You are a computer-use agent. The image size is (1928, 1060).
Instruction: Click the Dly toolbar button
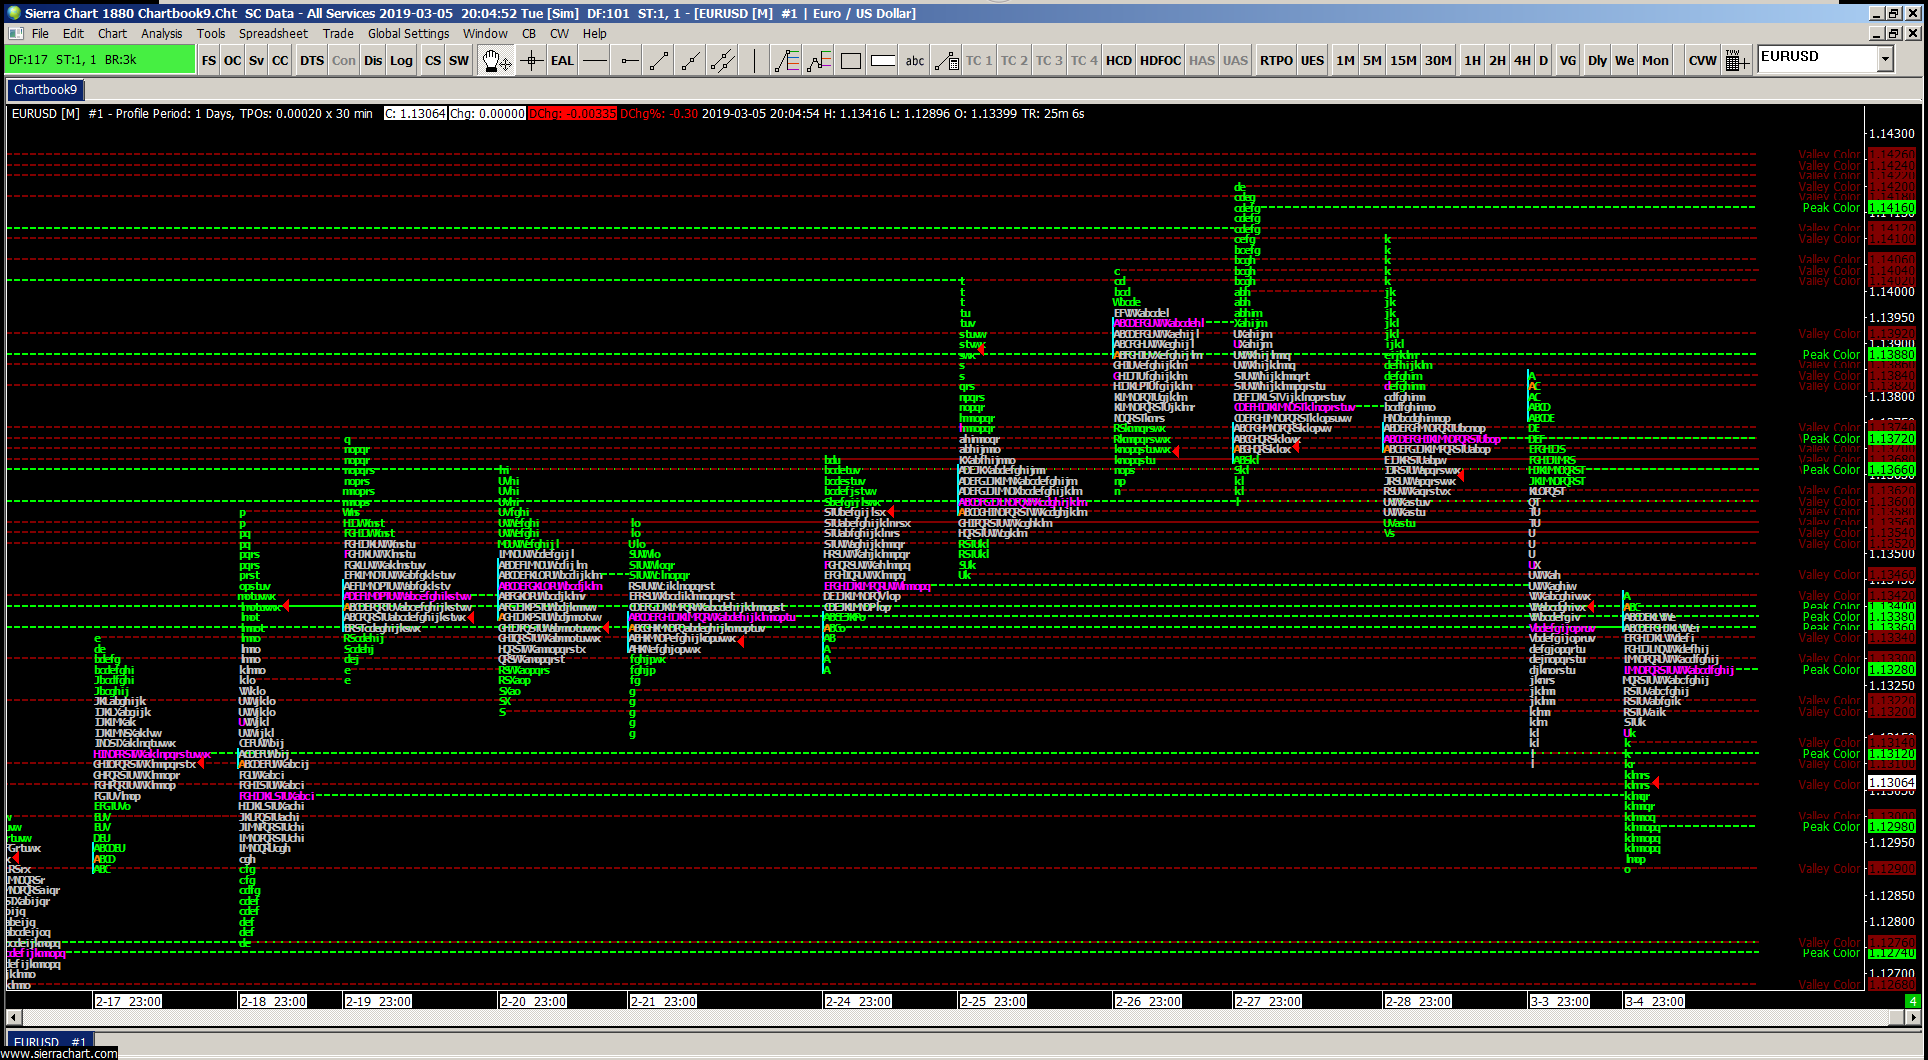click(x=1597, y=61)
